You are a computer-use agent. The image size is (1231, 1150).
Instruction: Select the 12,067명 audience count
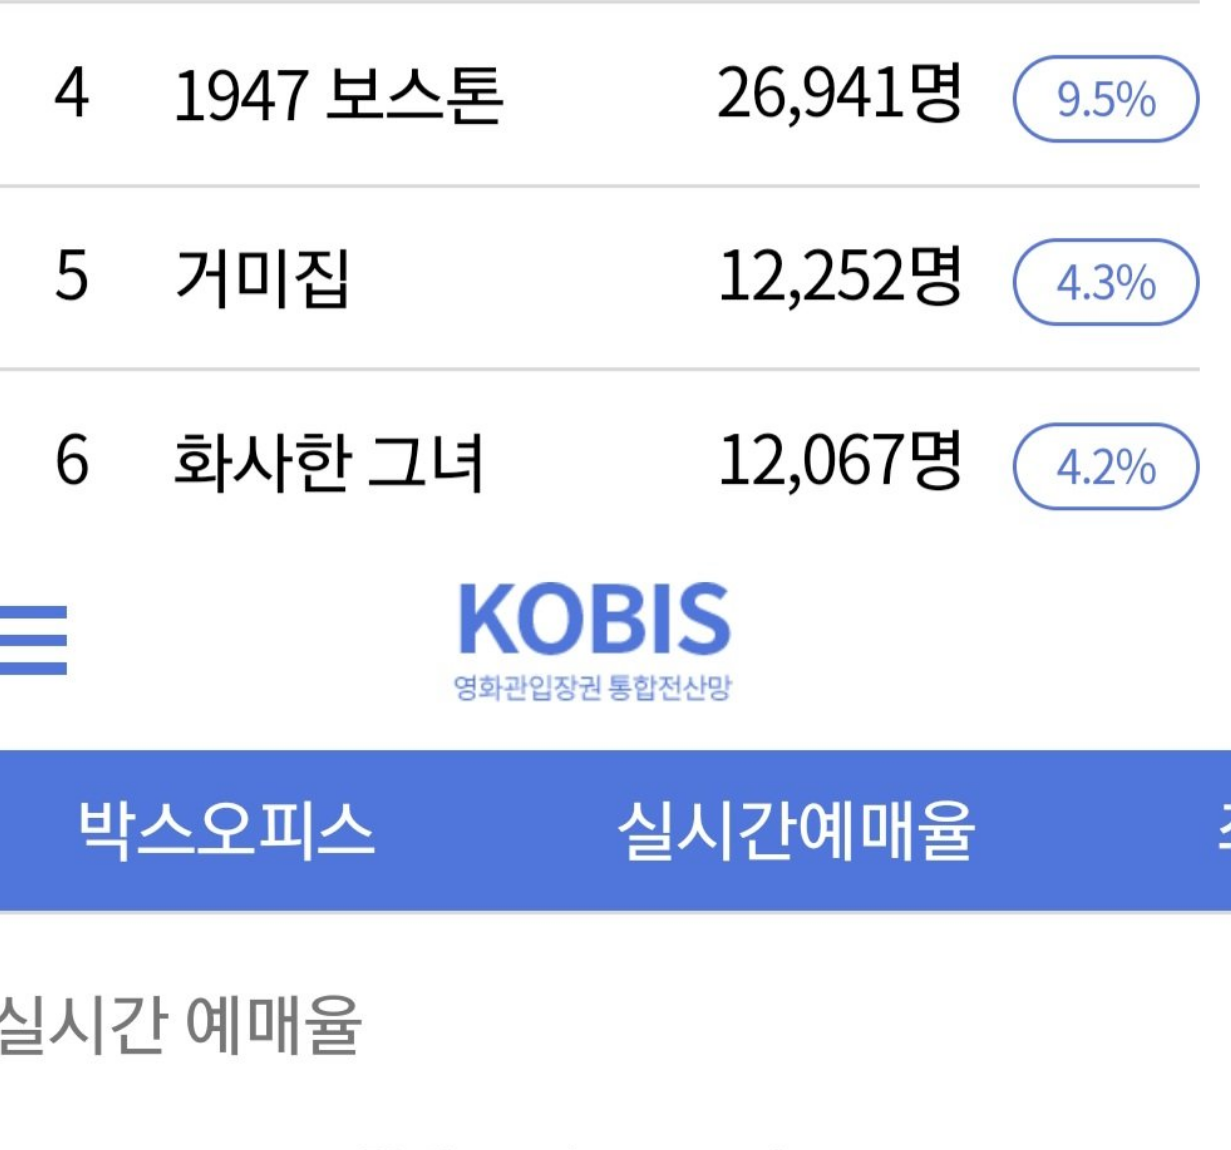pos(840,461)
